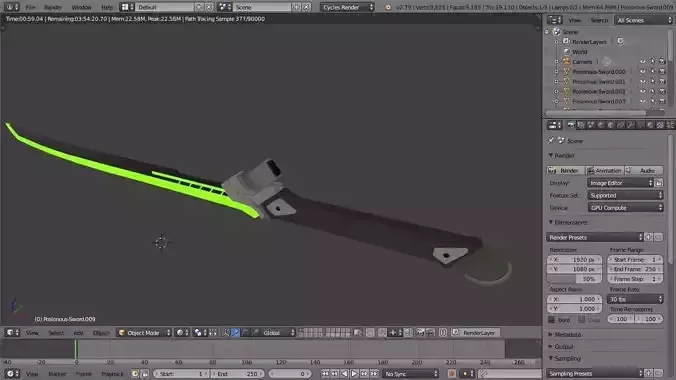Image resolution: width=676 pixels, height=380 pixels.
Task: Click the Play animation button
Action: click(x=354, y=374)
